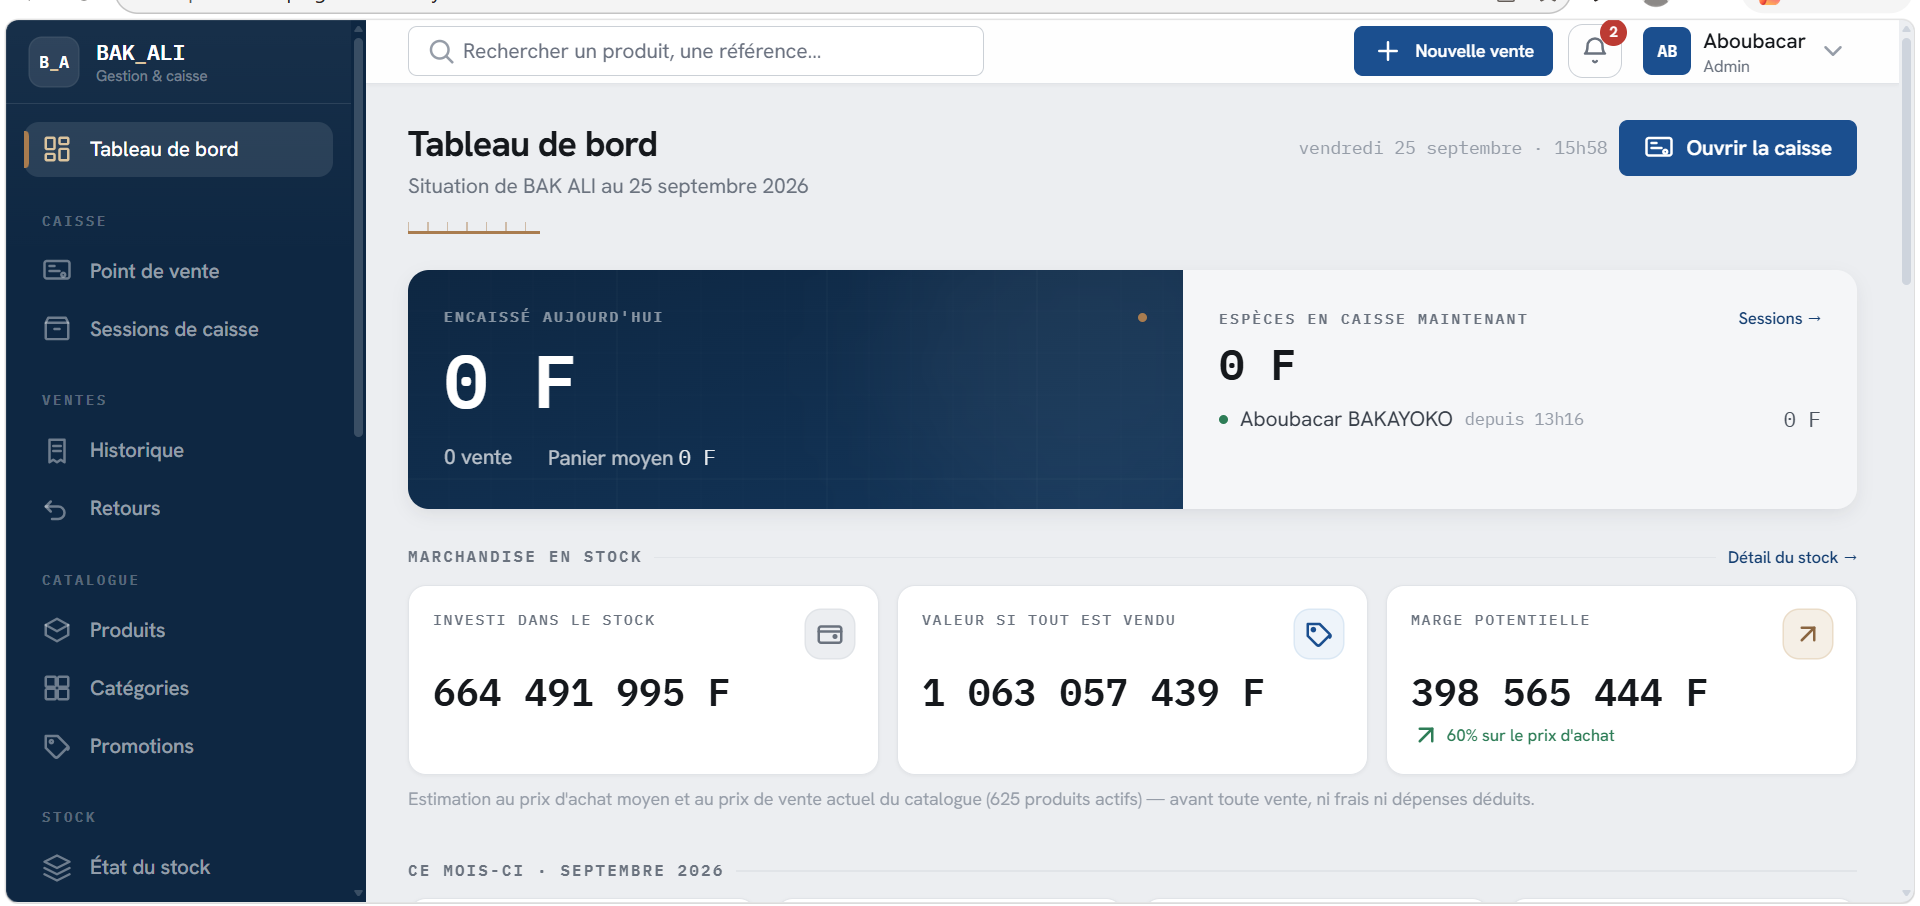The width and height of the screenshot is (1920, 906).
Task: Click the Promotions tag icon
Action: click(x=57, y=746)
